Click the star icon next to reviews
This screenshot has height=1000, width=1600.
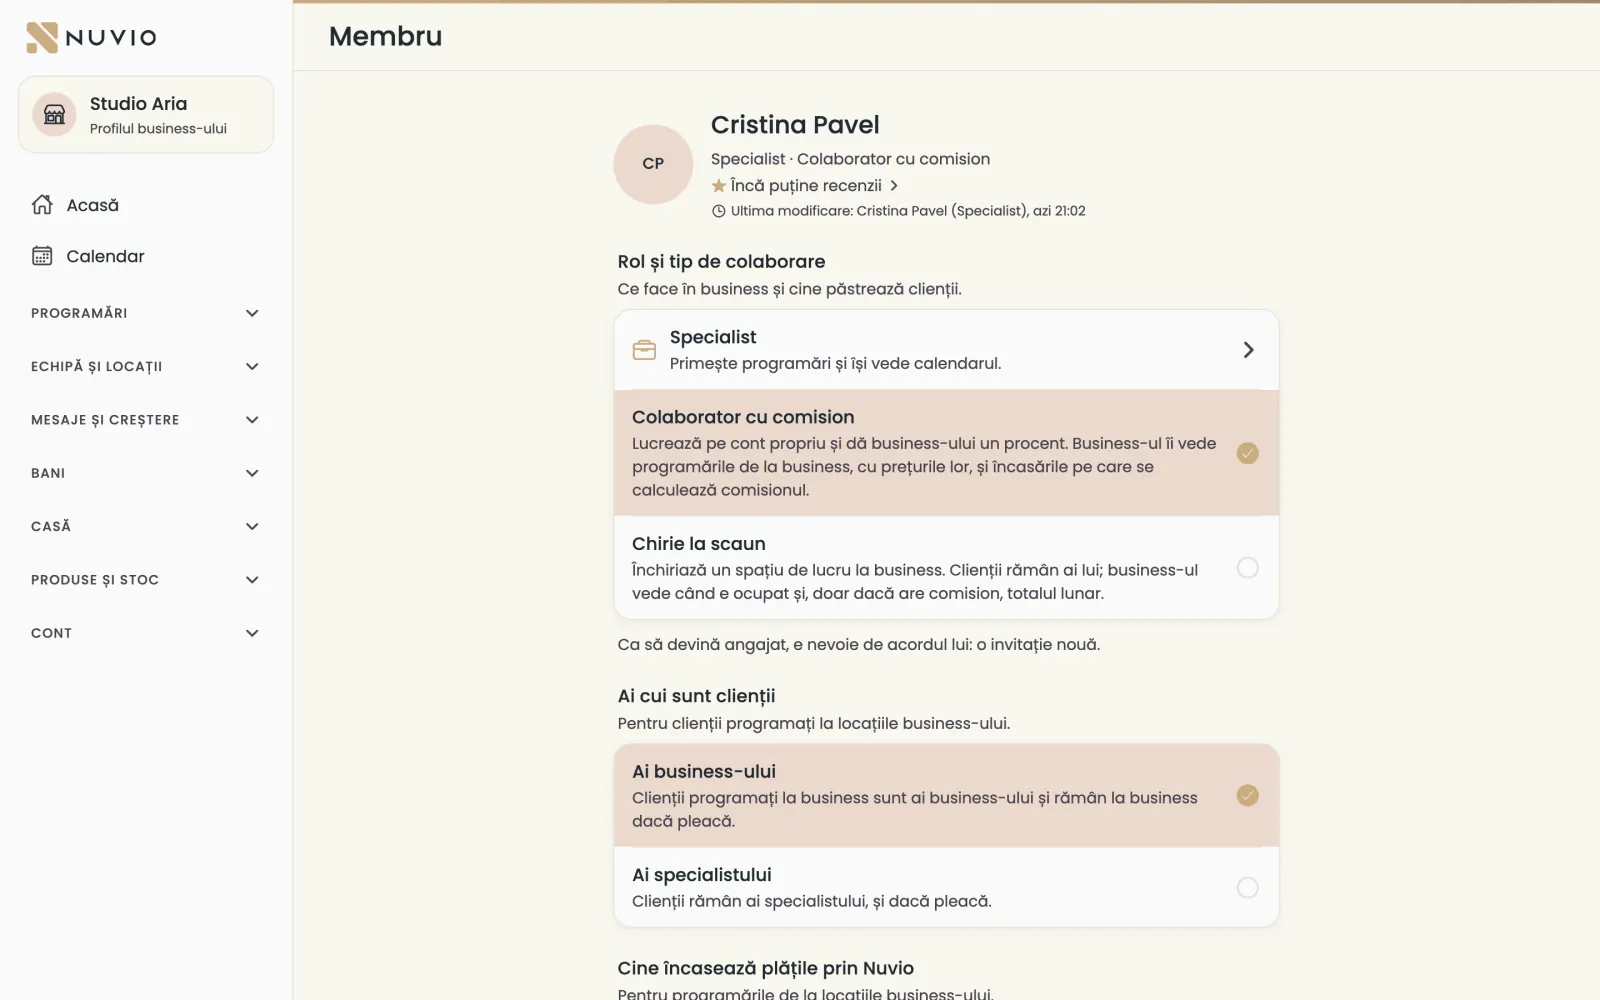tap(718, 186)
